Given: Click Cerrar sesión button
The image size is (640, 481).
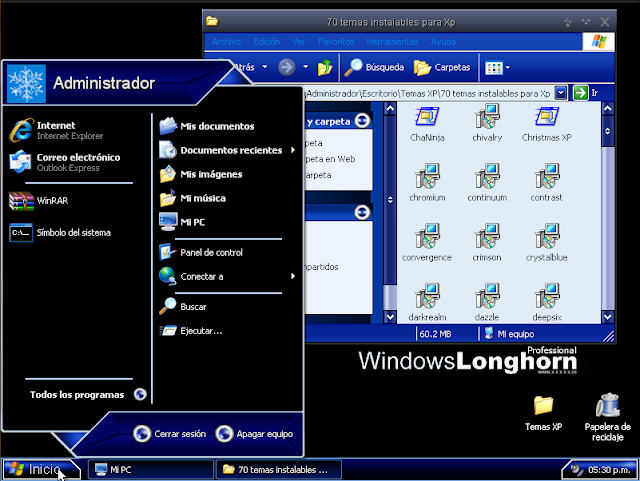Looking at the screenshot, I should pyautogui.click(x=170, y=434).
